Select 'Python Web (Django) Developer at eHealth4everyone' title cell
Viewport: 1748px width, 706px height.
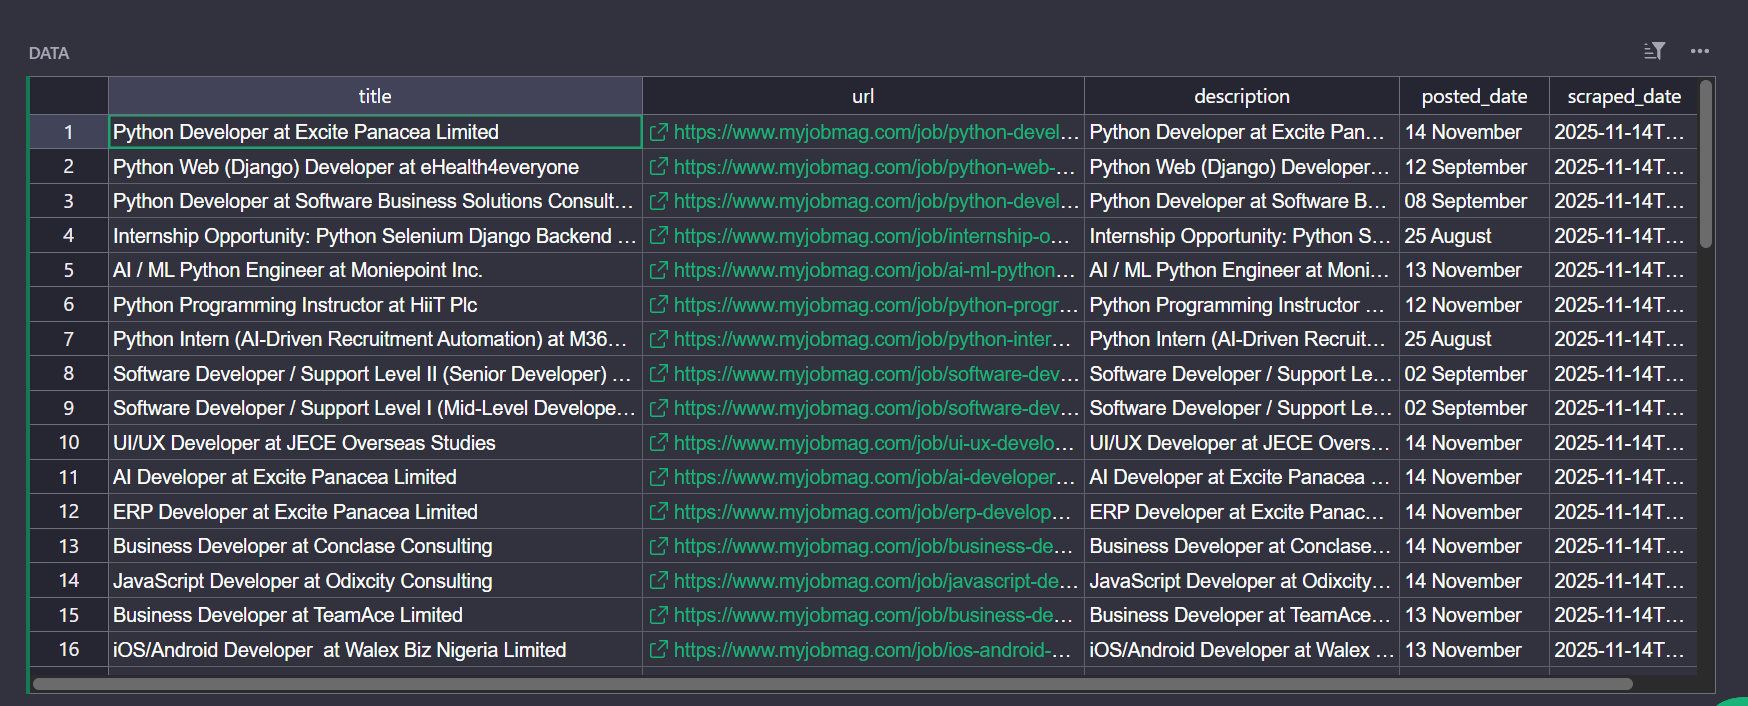click(375, 167)
